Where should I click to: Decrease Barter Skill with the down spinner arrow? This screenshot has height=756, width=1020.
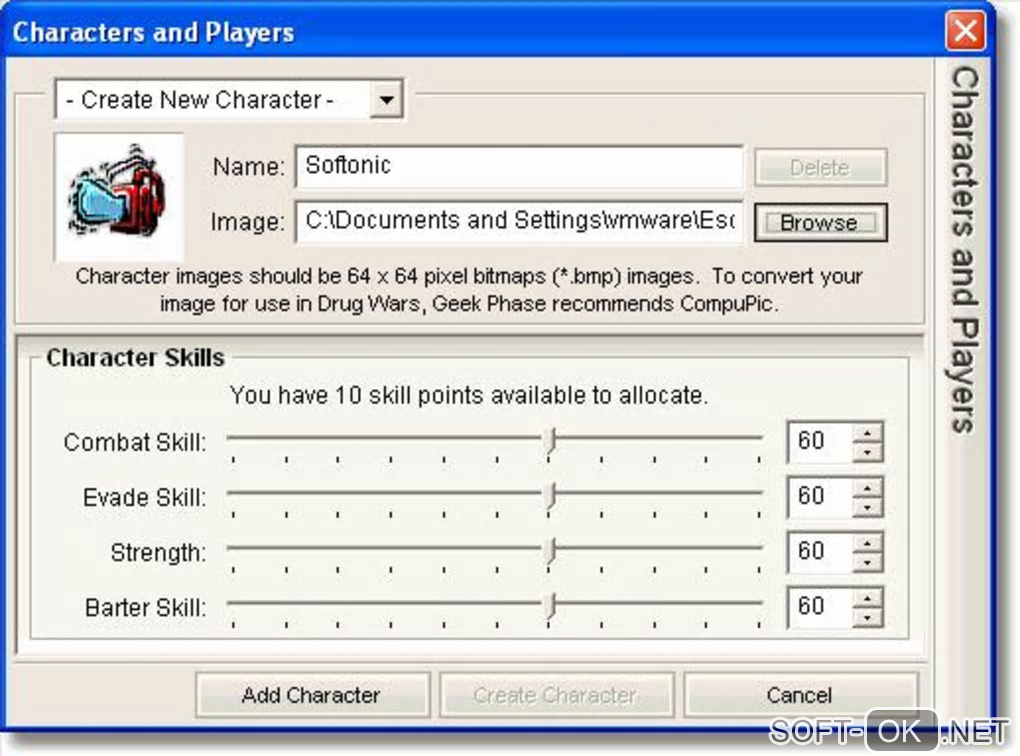coord(867,617)
